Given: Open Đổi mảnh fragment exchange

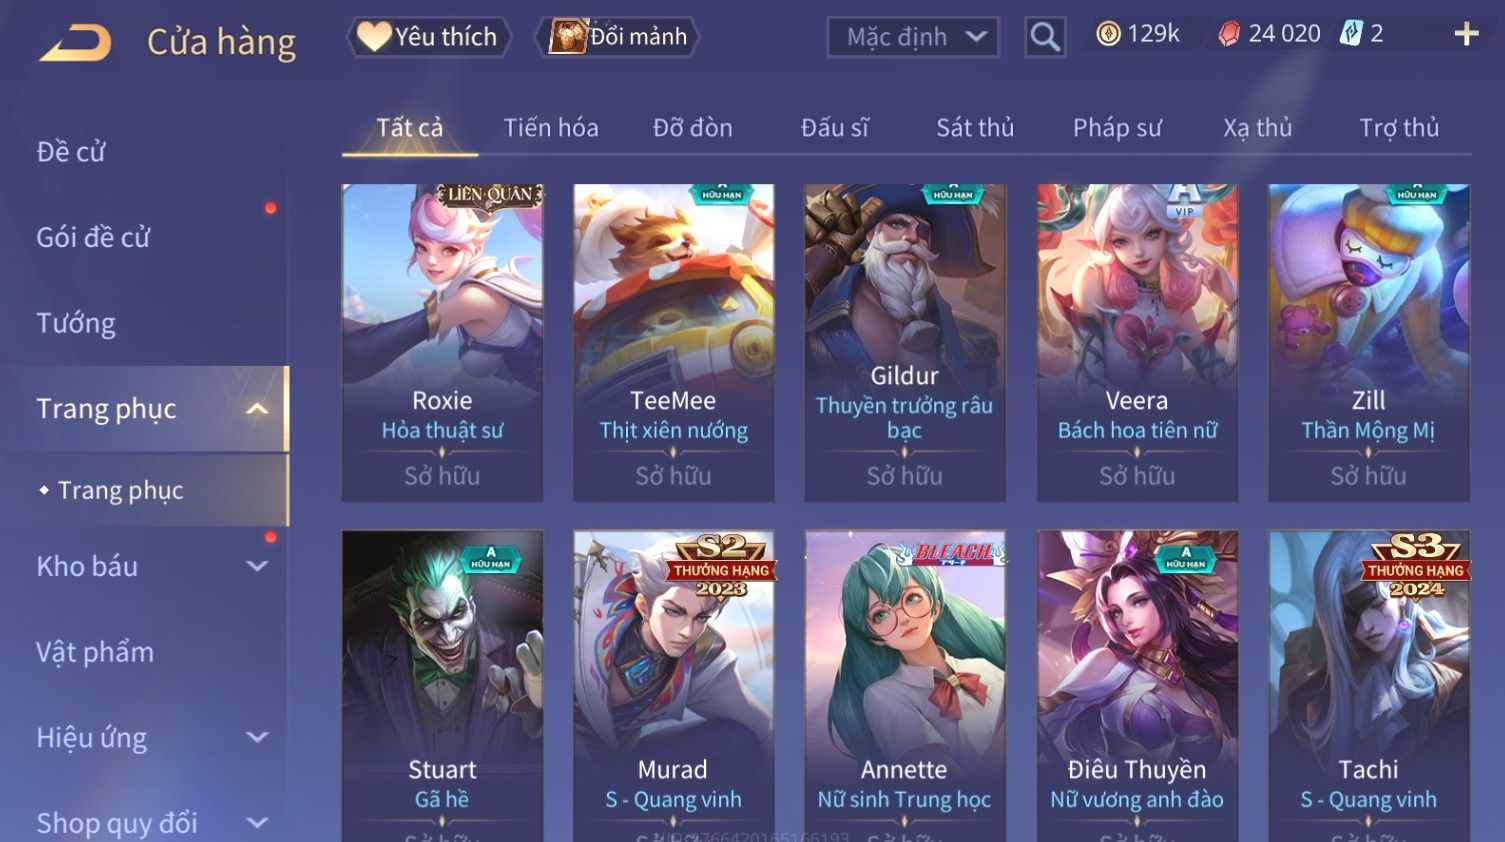Looking at the screenshot, I should [x=617, y=37].
